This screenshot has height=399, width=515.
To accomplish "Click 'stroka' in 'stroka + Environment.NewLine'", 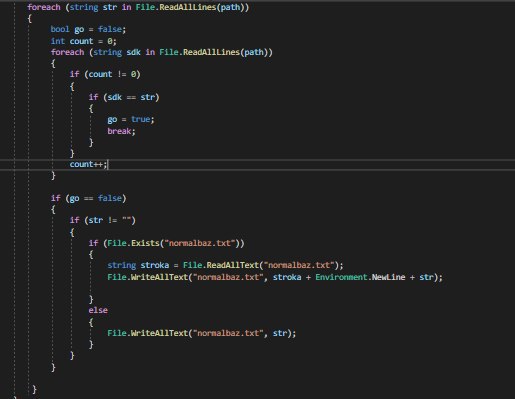I will click(x=287, y=277).
